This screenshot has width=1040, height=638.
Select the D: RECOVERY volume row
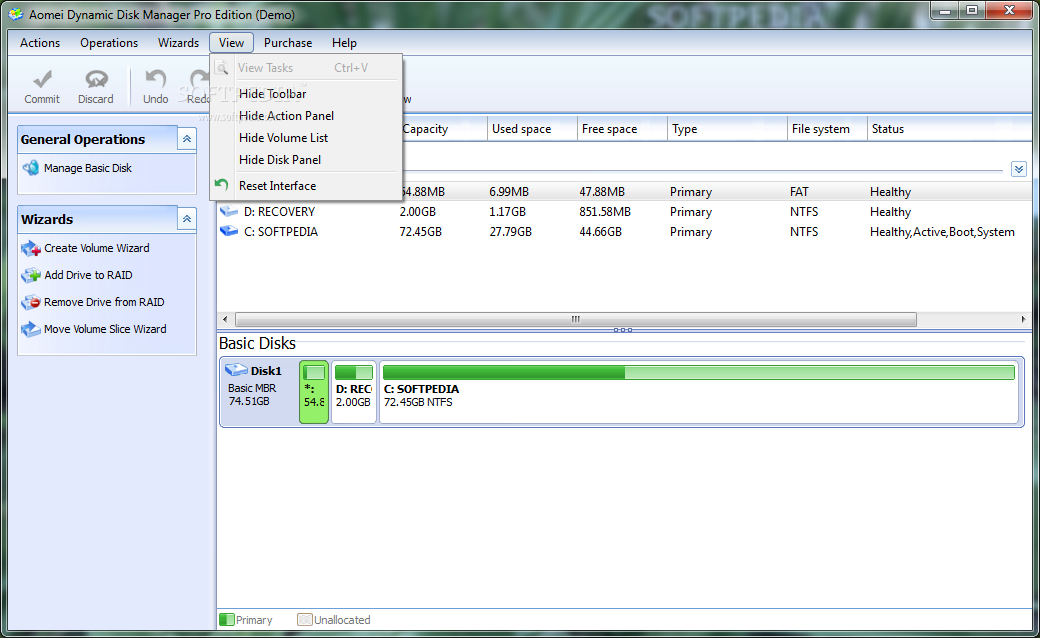click(624, 212)
